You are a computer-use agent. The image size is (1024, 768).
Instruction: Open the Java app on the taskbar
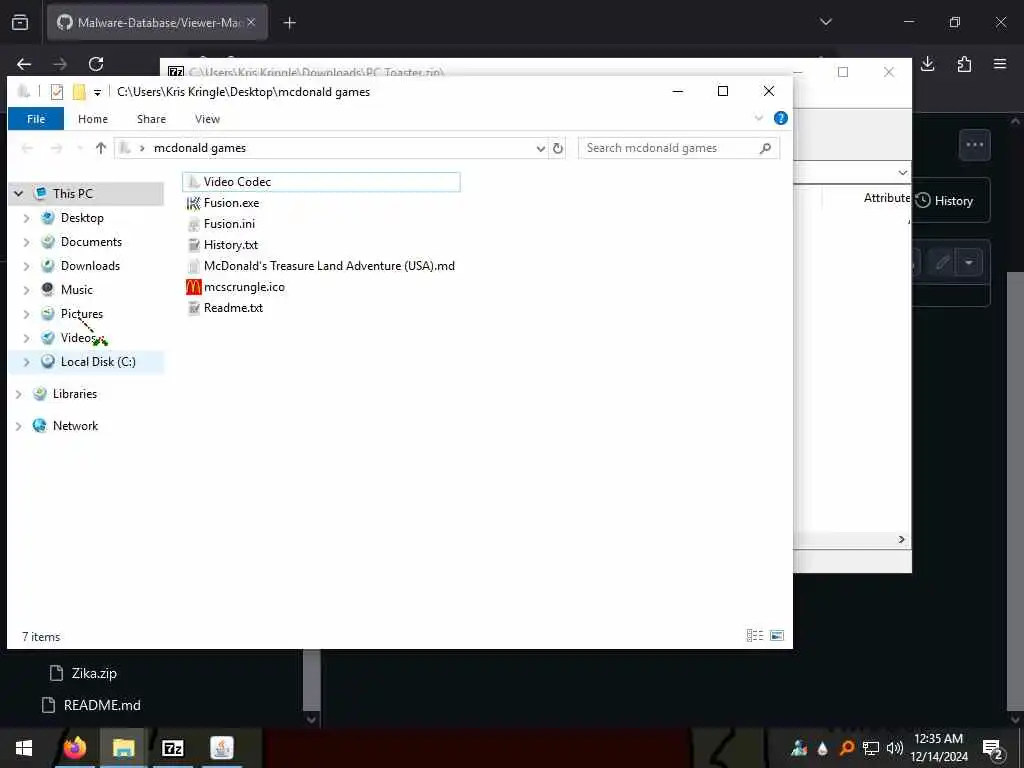[x=222, y=748]
